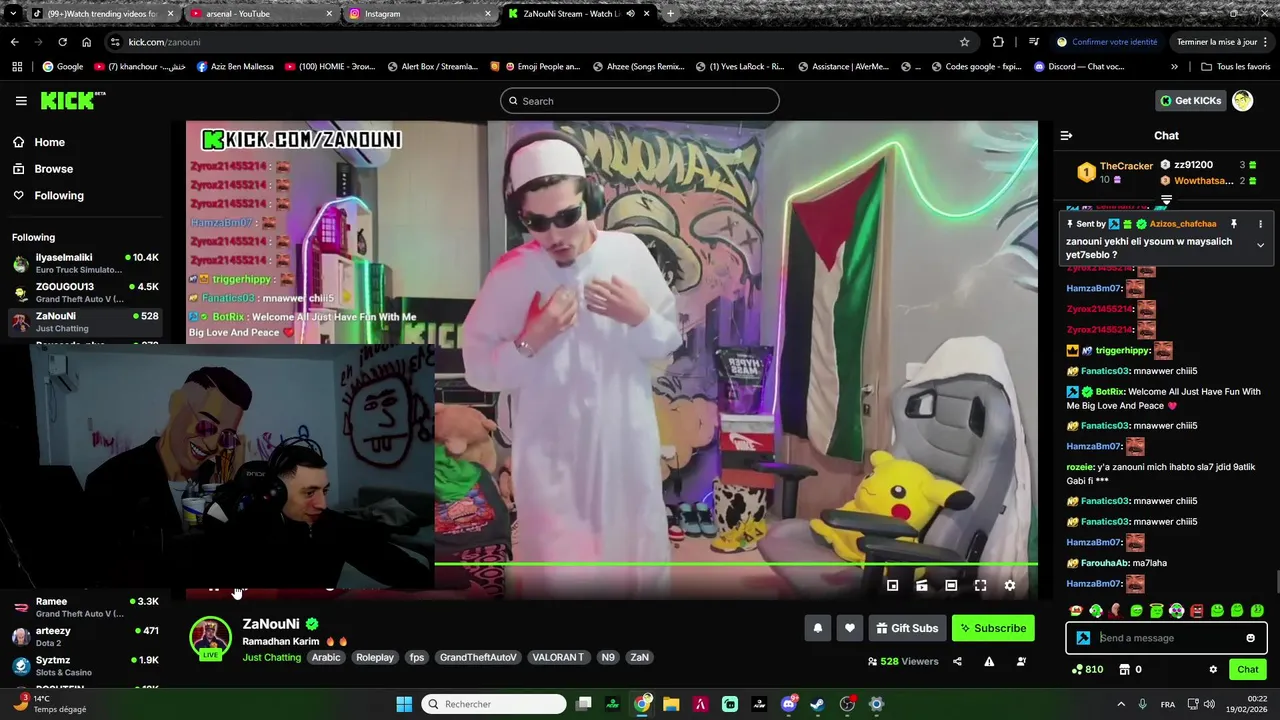The height and width of the screenshot is (720, 1280).
Task: Enter fullscreen on the stream player
Action: point(981,586)
